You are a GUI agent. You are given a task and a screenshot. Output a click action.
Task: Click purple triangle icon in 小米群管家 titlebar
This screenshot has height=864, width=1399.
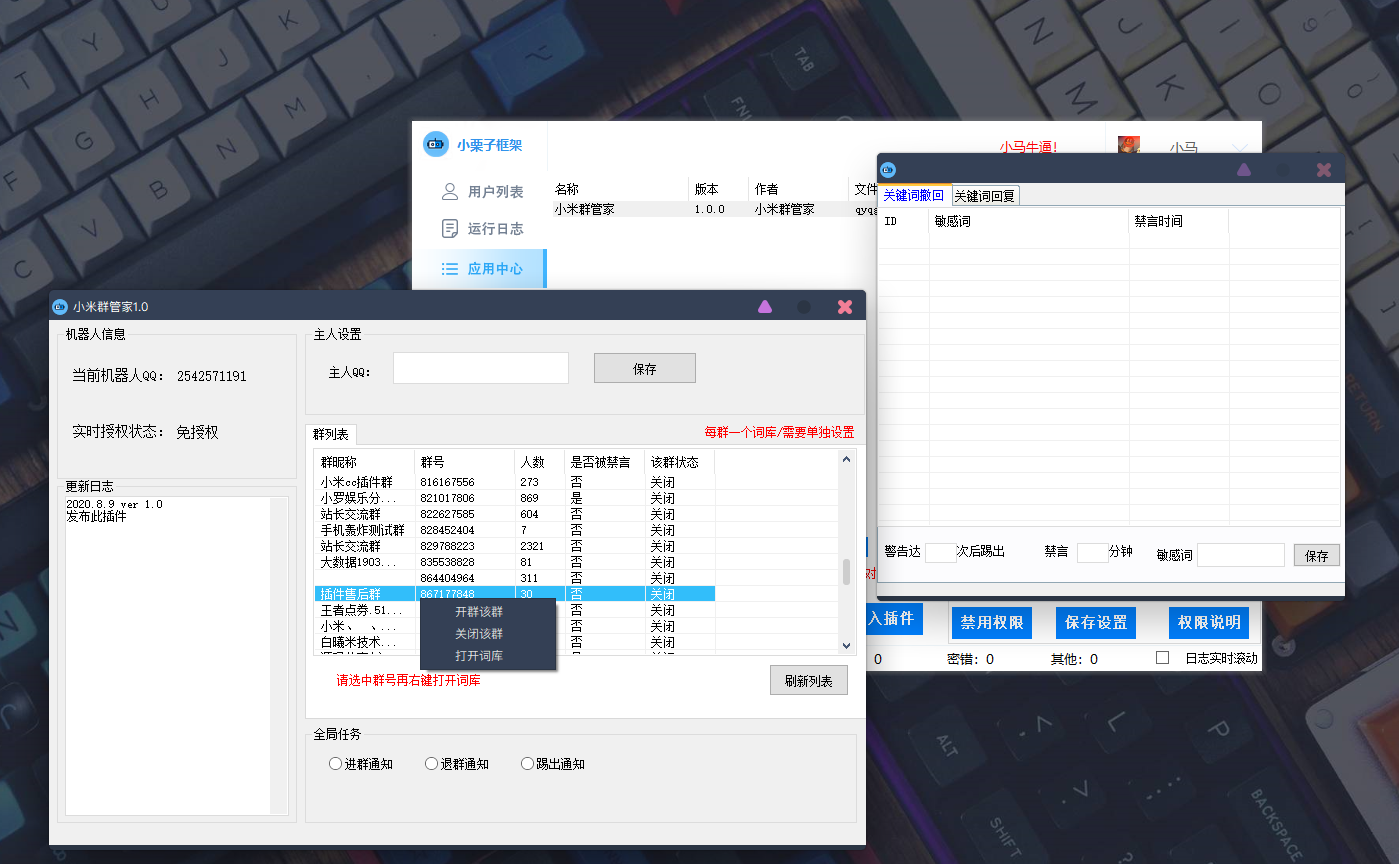[765, 307]
